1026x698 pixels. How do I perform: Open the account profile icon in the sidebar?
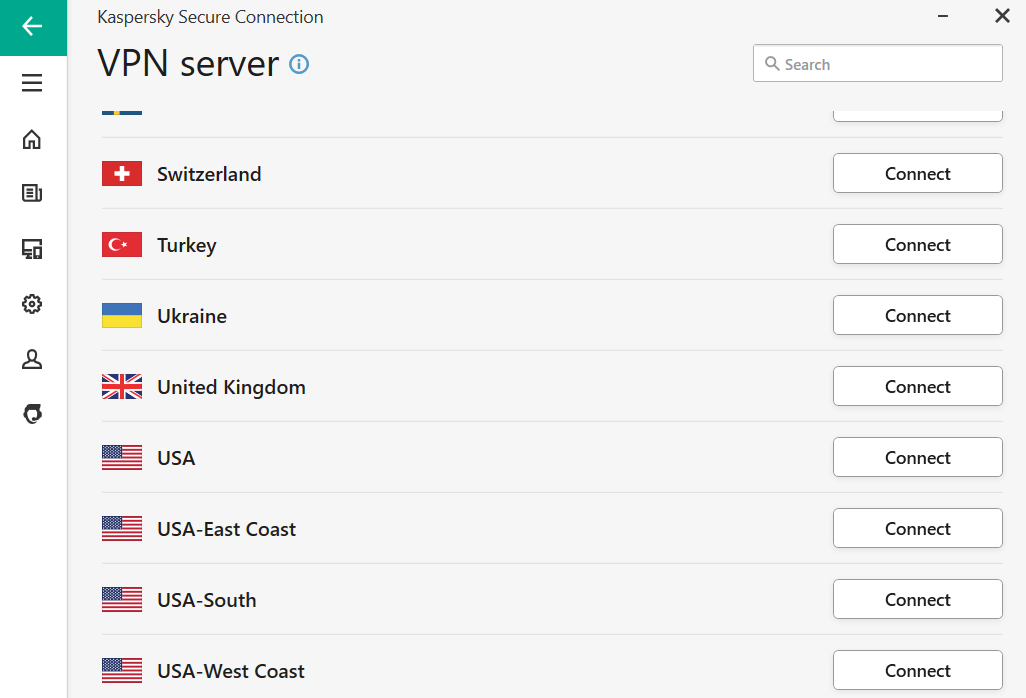tap(32, 359)
